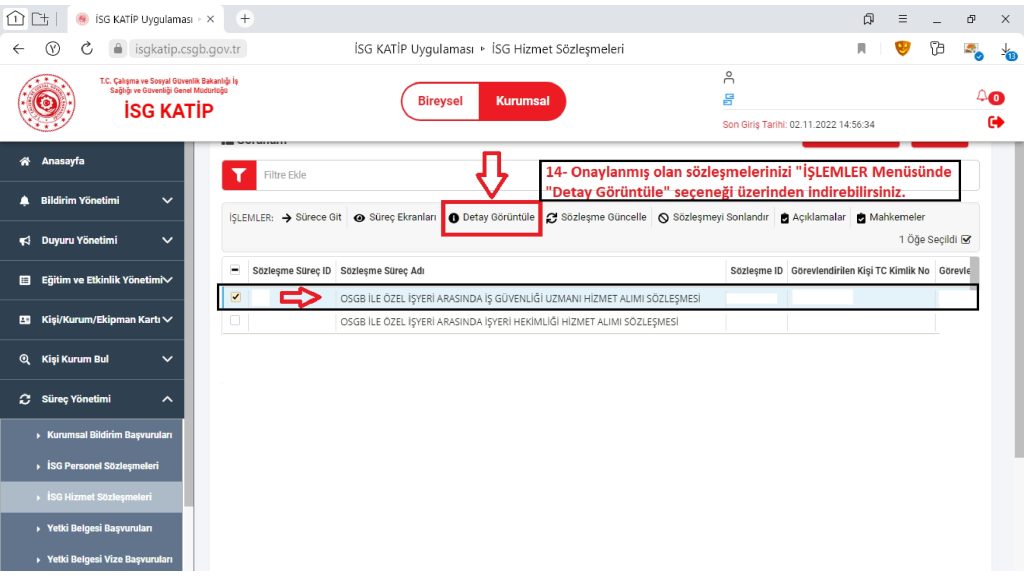Check the İşyeri Hekimliği contract row checkbox
Viewport: 1024px width, 576px height.
[235, 321]
